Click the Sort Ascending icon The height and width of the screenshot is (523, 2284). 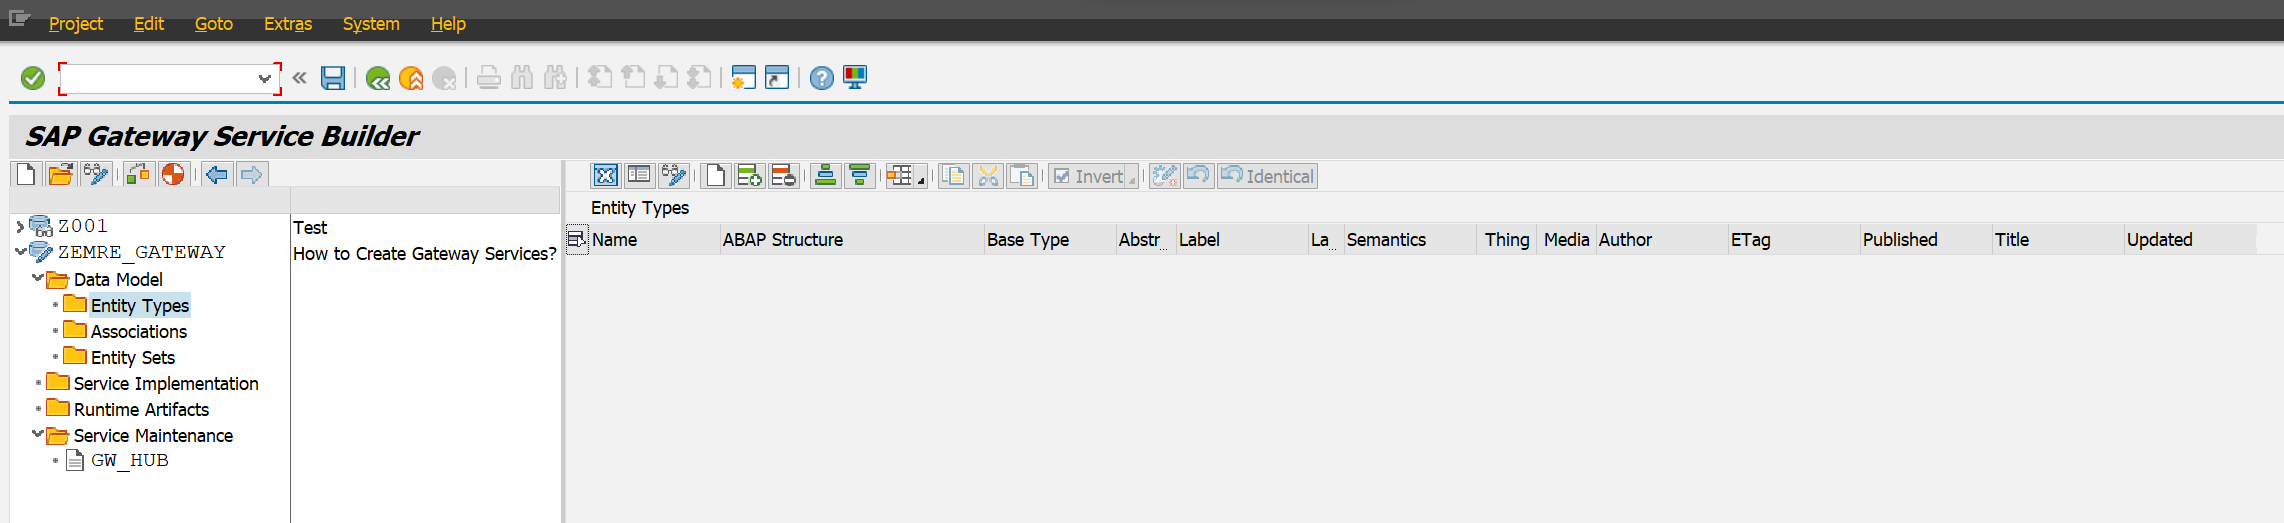[x=825, y=176]
